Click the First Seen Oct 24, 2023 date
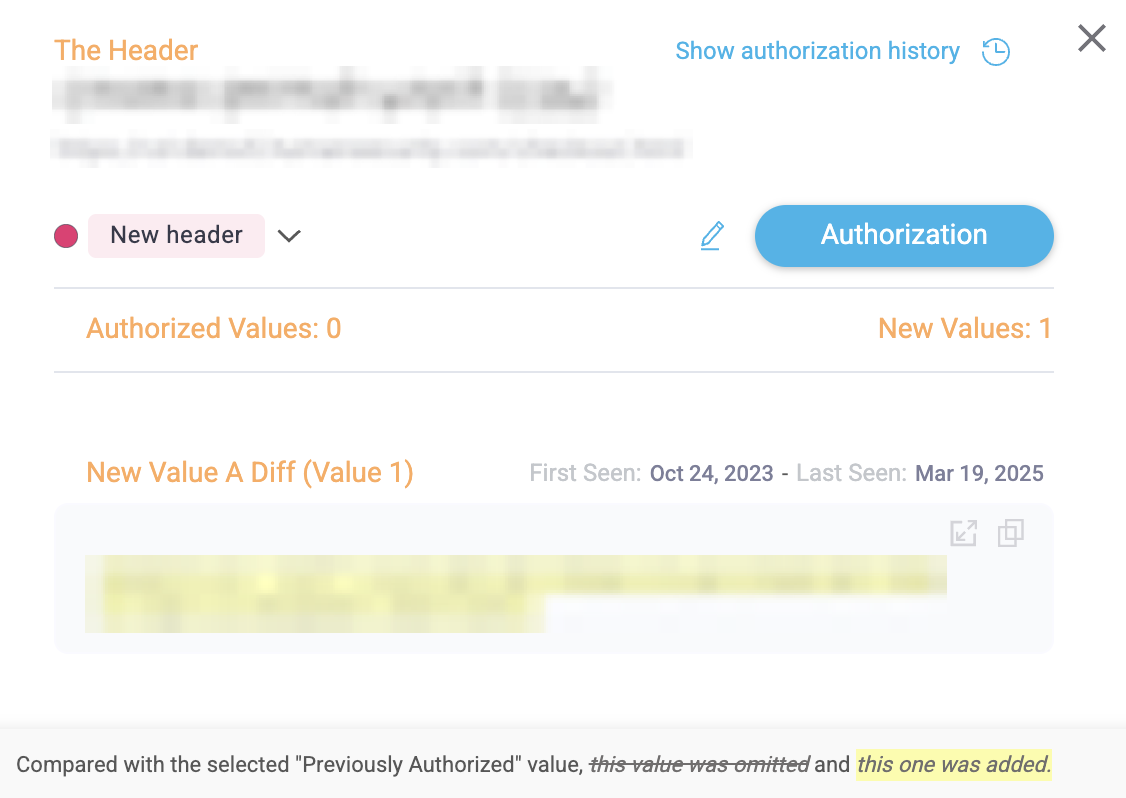The width and height of the screenshot is (1126, 798). point(712,473)
